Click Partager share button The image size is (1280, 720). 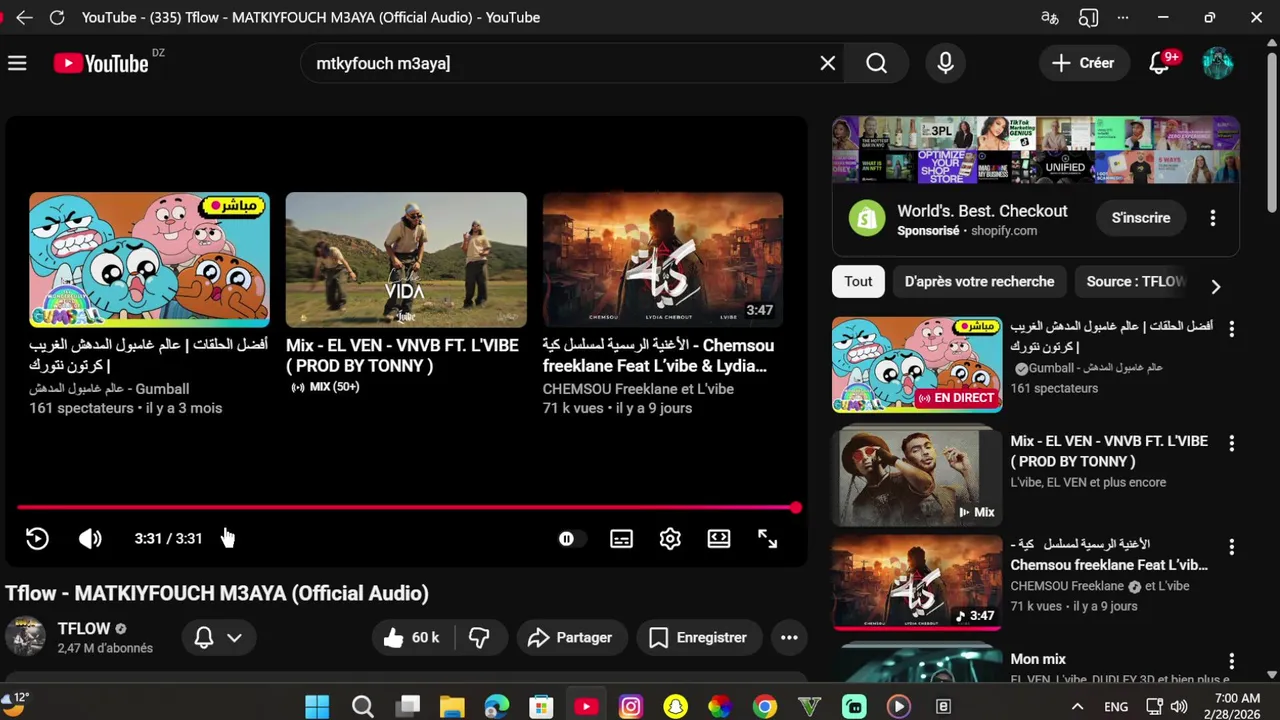tap(571, 637)
